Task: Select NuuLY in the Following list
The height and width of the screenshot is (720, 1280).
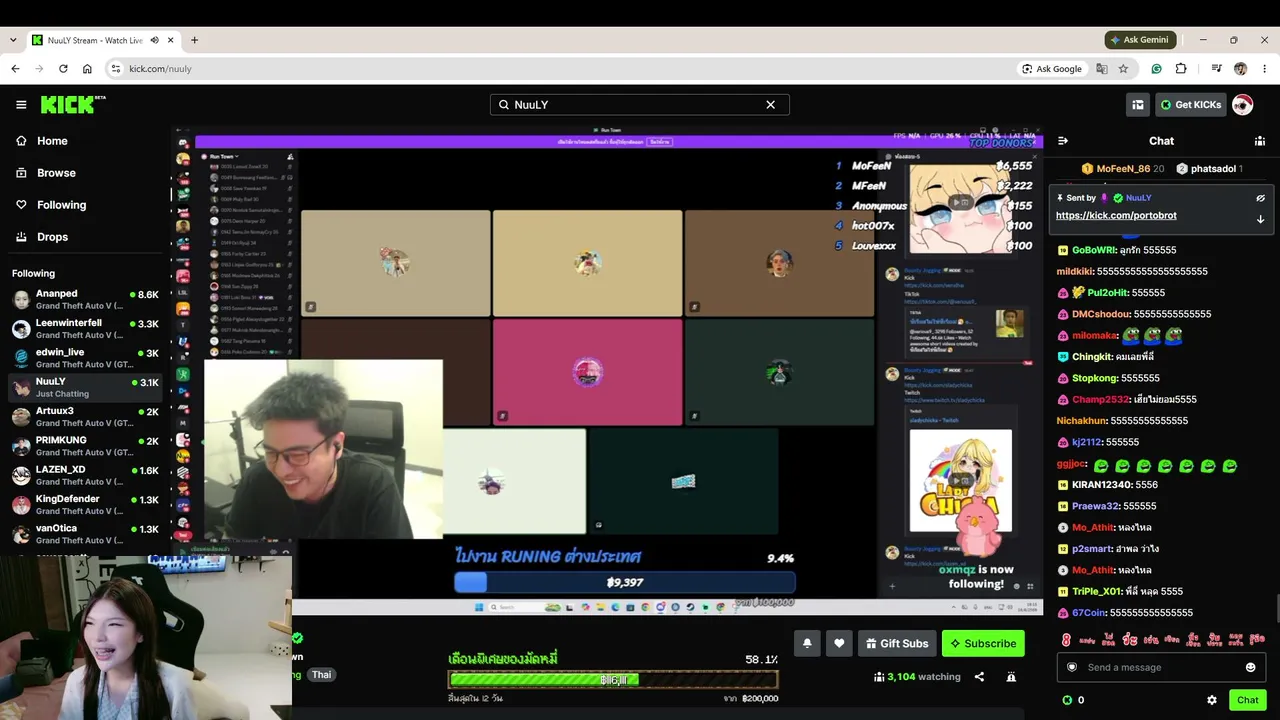Action: (85, 387)
